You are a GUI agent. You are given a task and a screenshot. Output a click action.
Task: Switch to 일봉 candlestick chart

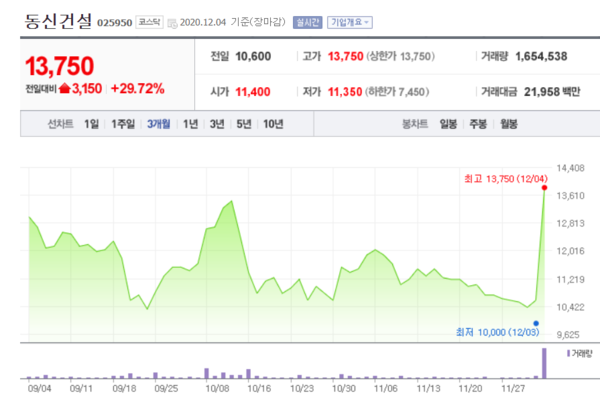click(x=448, y=124)
